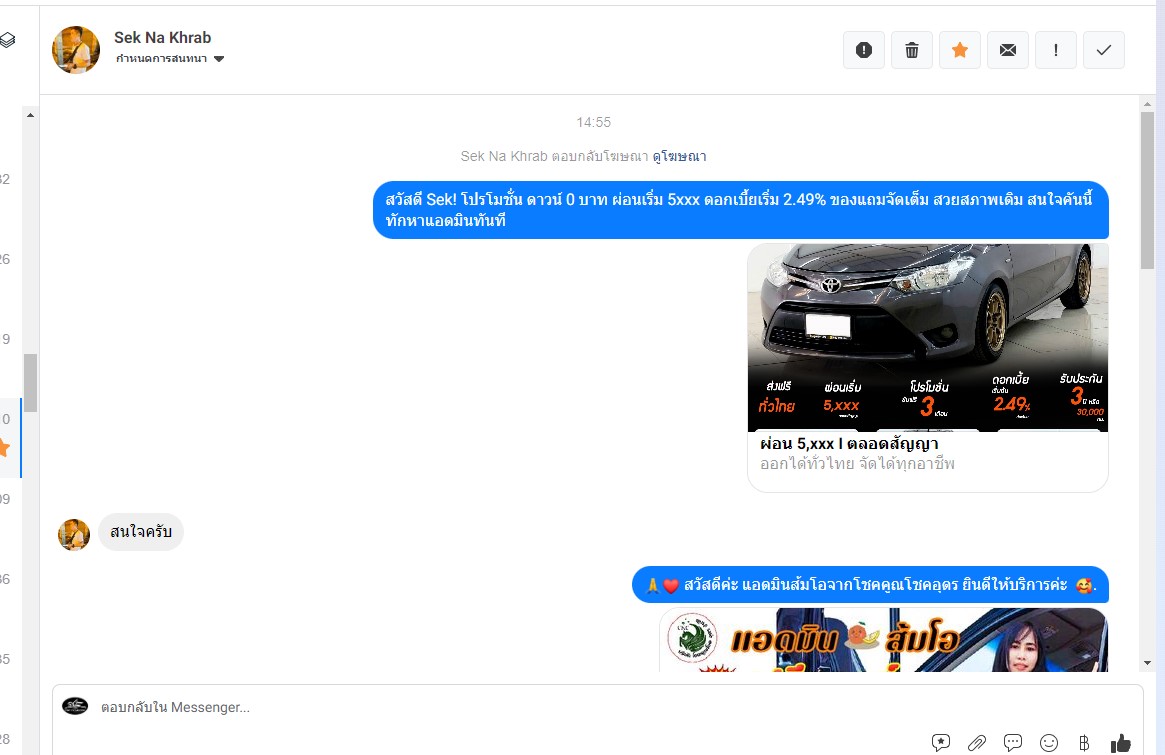Screen dimensions: 1165x755
Task: Open Sek Na Khrab profile name
Action: (162, 38)
